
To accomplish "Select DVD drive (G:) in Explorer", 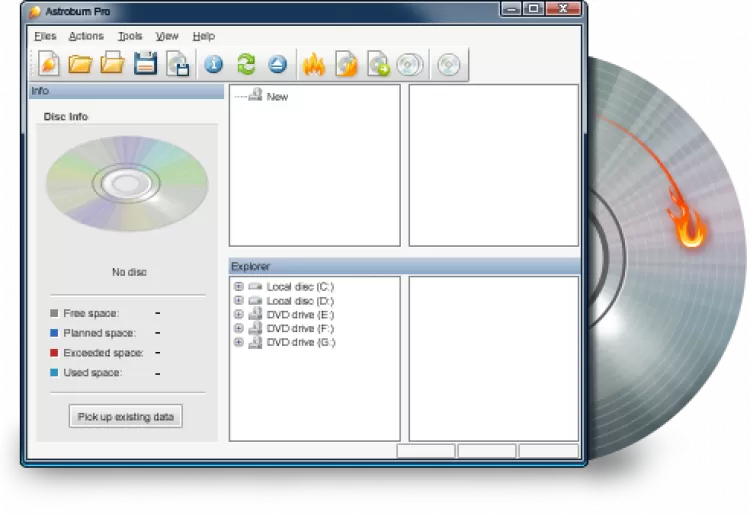I will click(301, 342).
